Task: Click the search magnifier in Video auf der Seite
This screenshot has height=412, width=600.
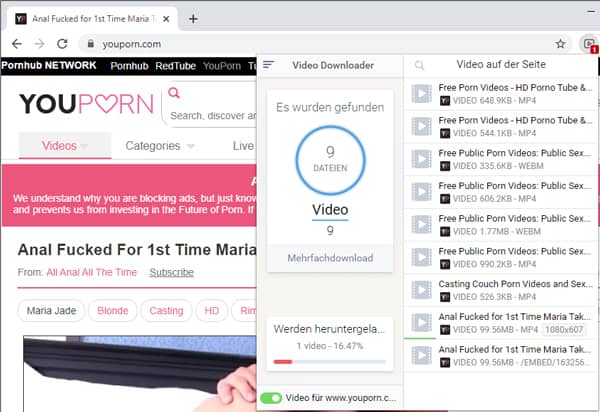Action: click(x=419, y=65)
